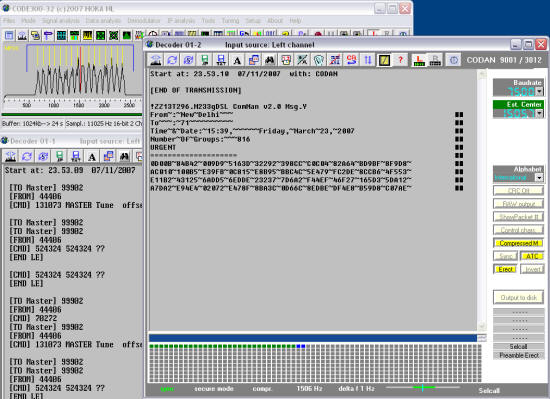Screen dimensions: 550x399
Task: Click the blue TXT save-to-text disk icon
Action: pyautogui.click(x=221, y=60)
